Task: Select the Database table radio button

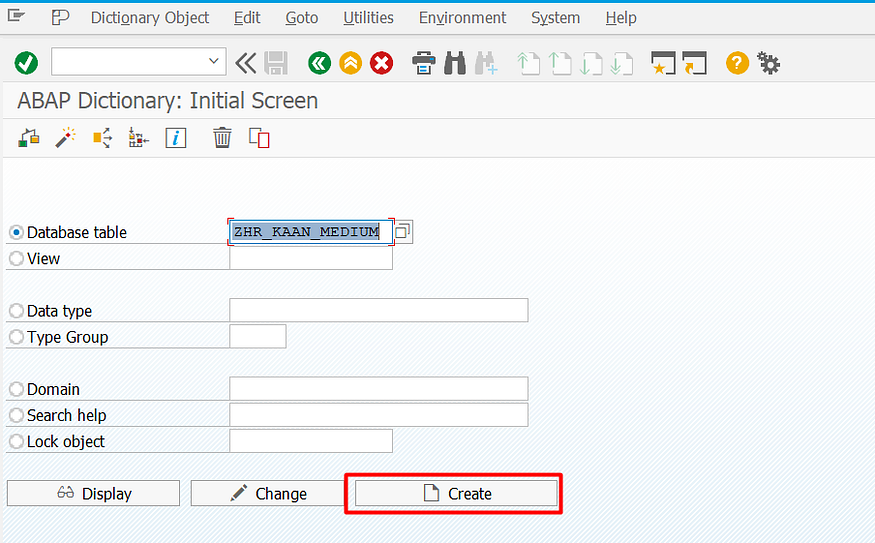Action: [x=16, y=232]
